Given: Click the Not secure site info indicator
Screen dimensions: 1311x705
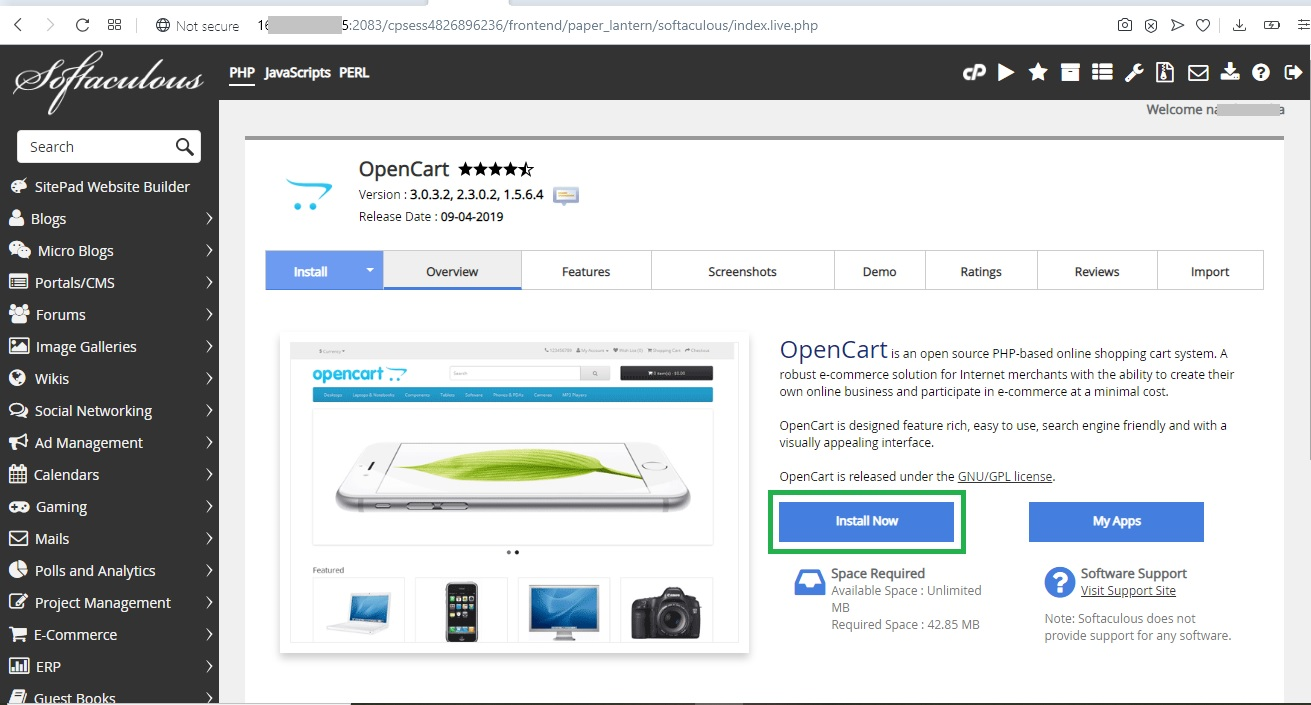Looking at the screenshot, I should 197,25.
